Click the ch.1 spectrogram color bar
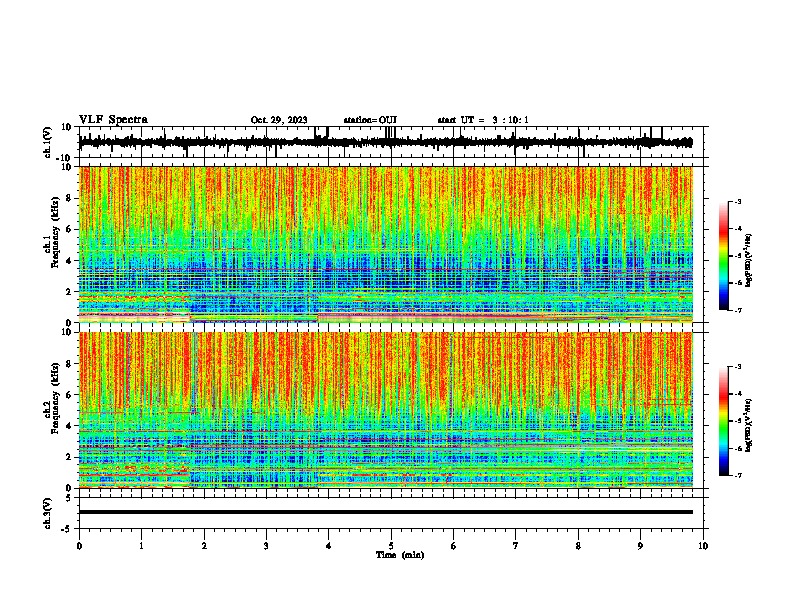 [724, 256]
